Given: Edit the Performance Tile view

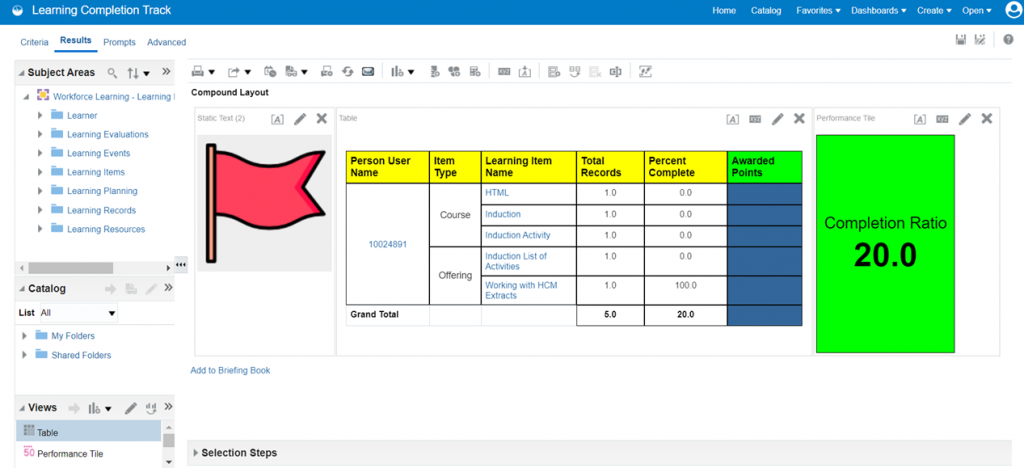Looking at the screenshot, I should click(965, 119).
